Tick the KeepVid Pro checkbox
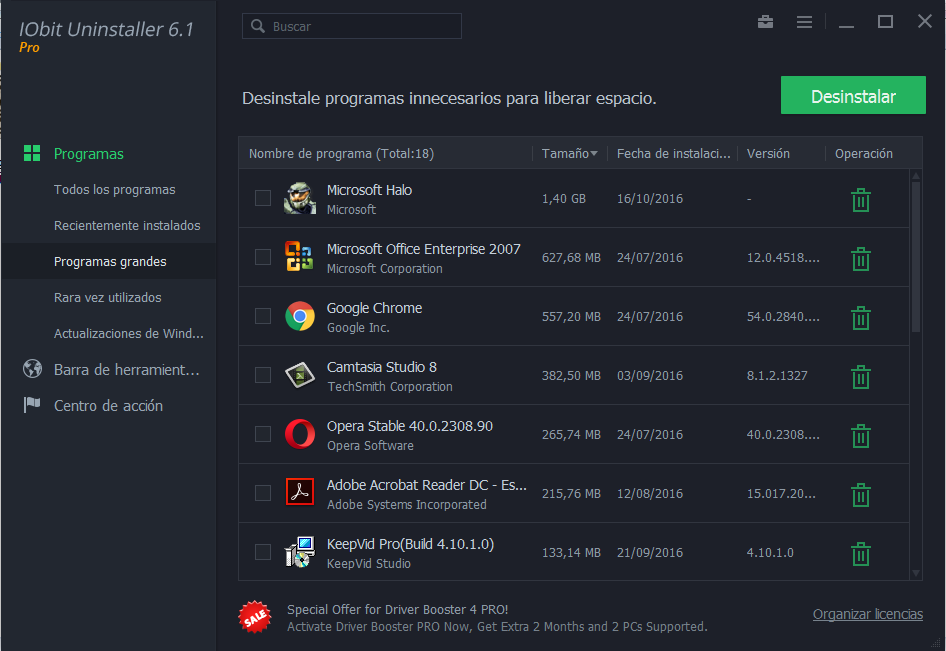This screenshot has width=946, height=651. (262, 552)
